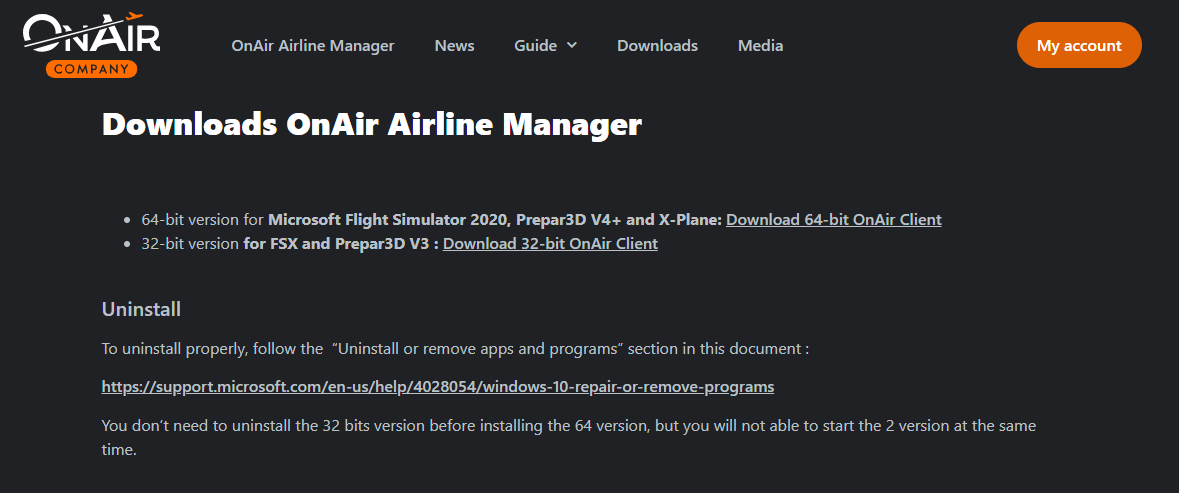The width and height of the screenshot is (1179, 493).
Task: Click the Downloads OnAir Airline Manager heading
Action: (371, 124)
